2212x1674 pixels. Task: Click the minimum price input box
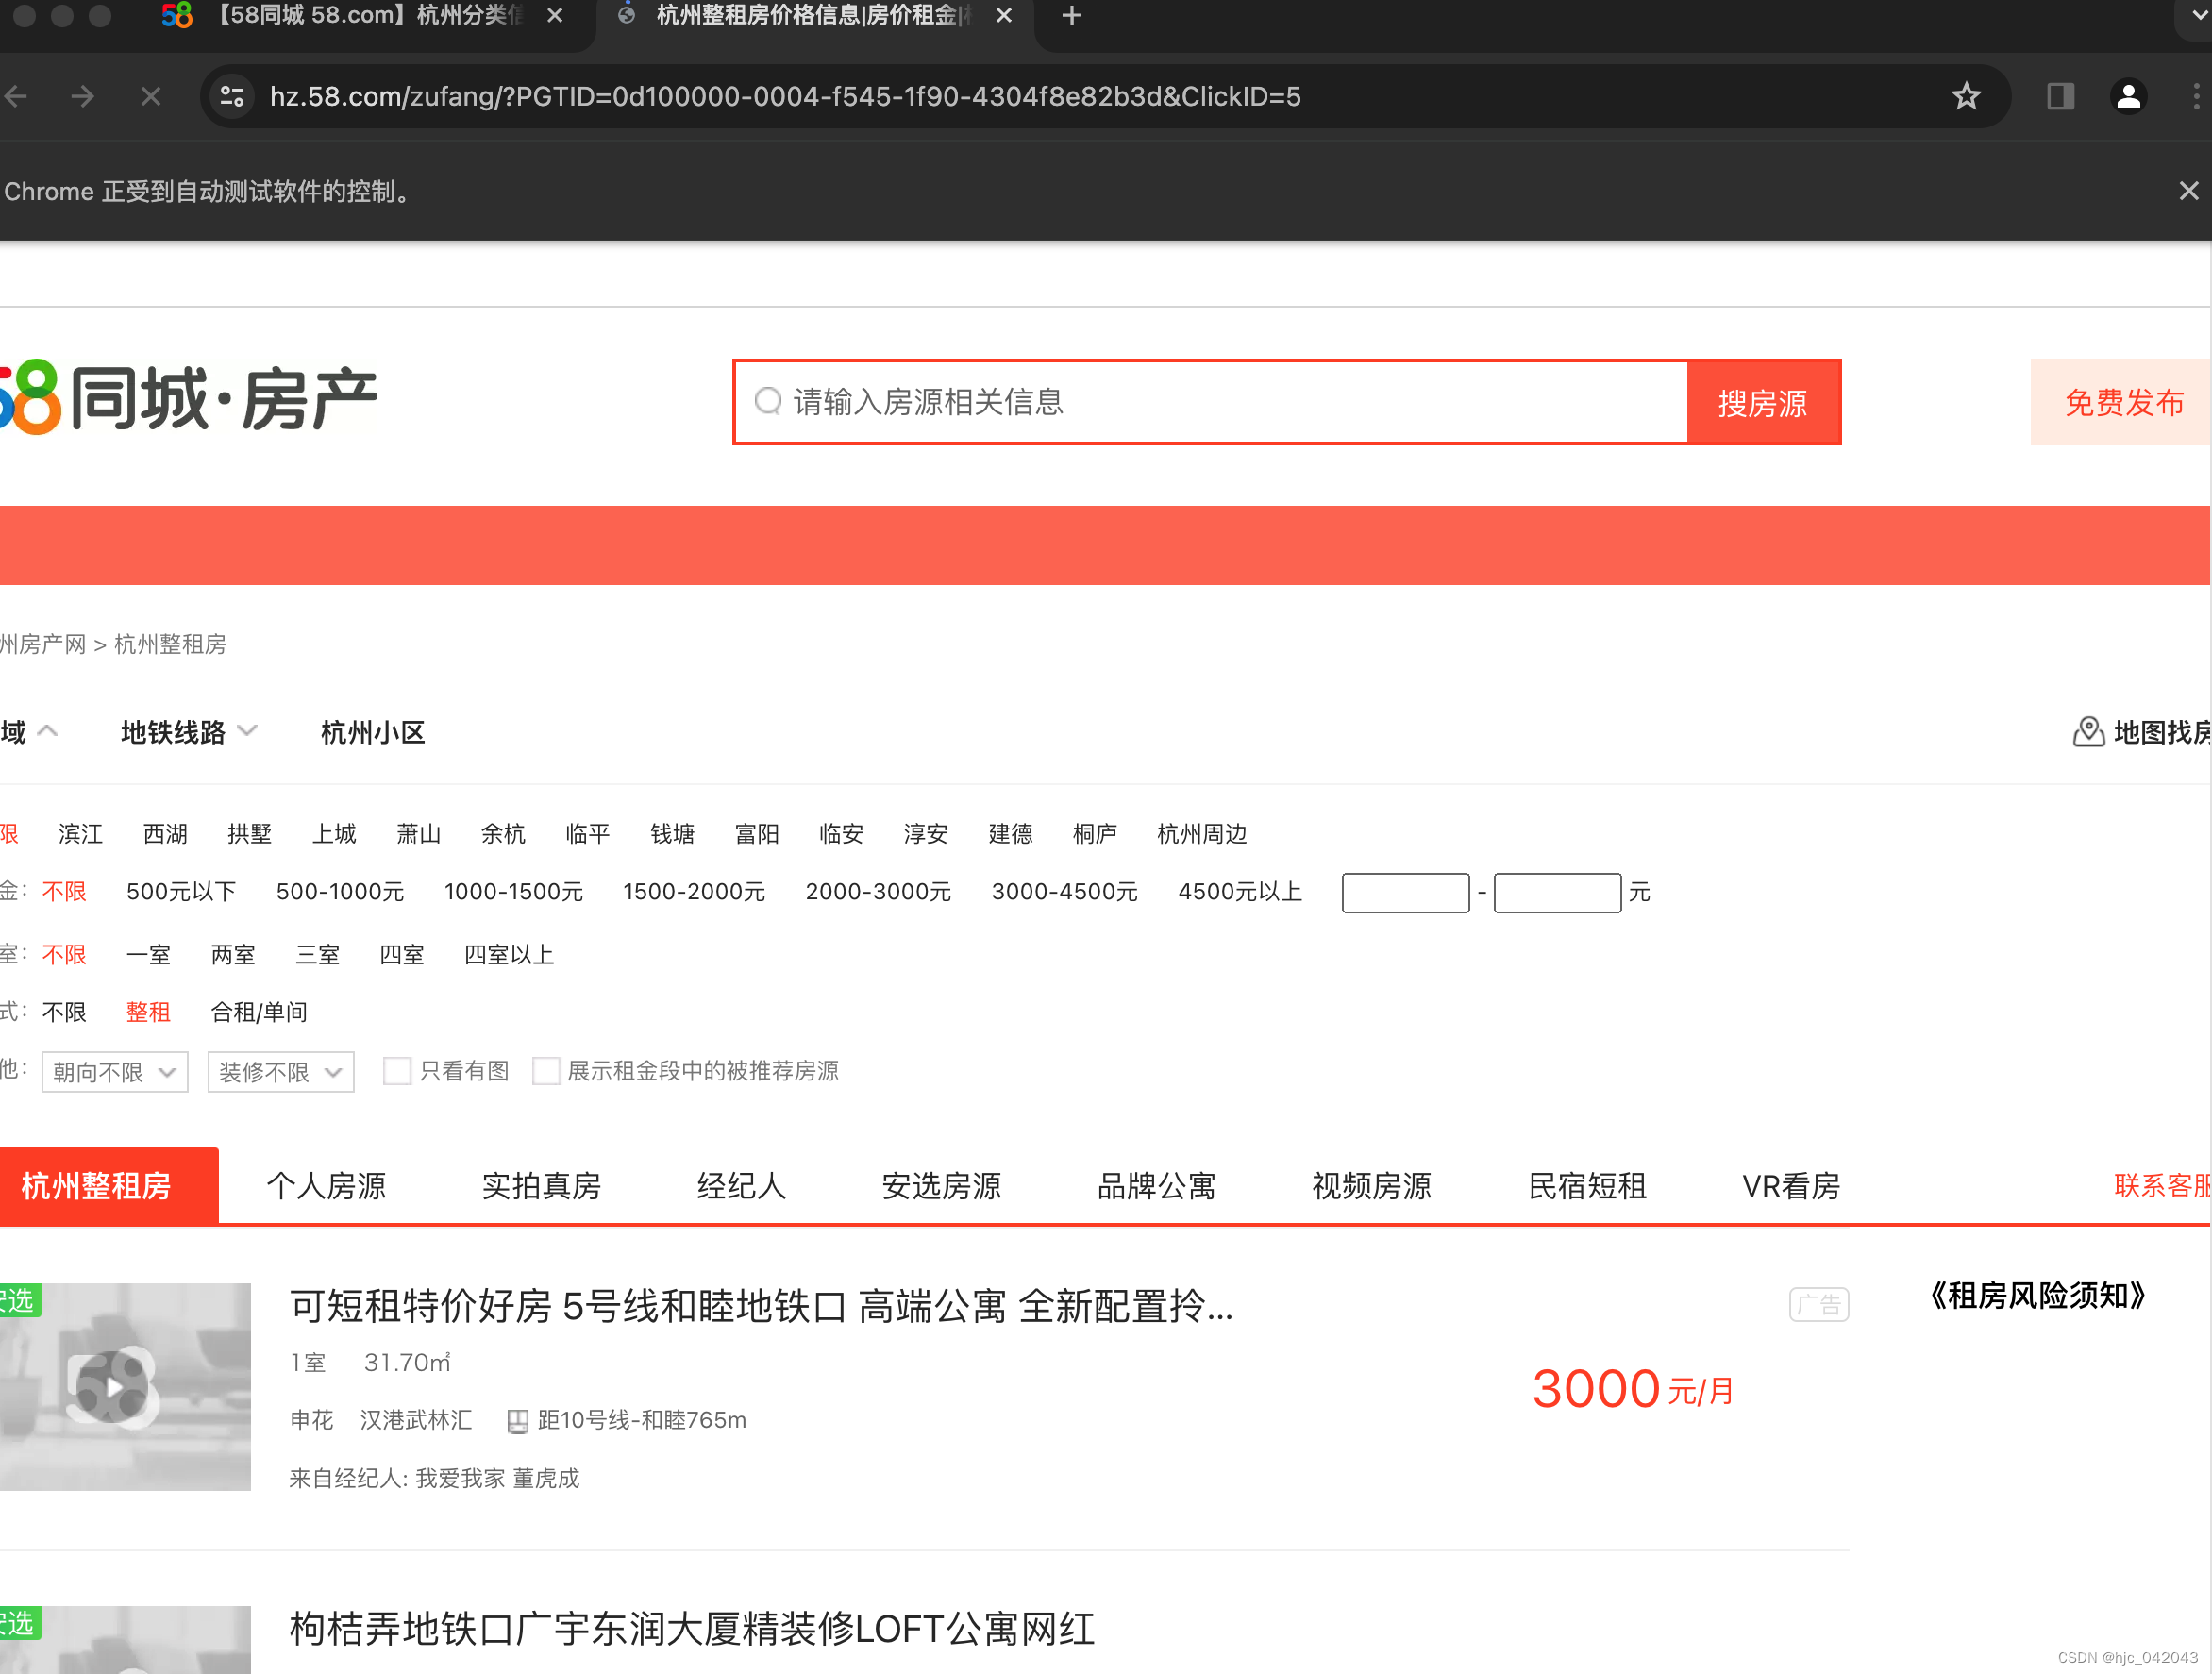point(1405,892)
